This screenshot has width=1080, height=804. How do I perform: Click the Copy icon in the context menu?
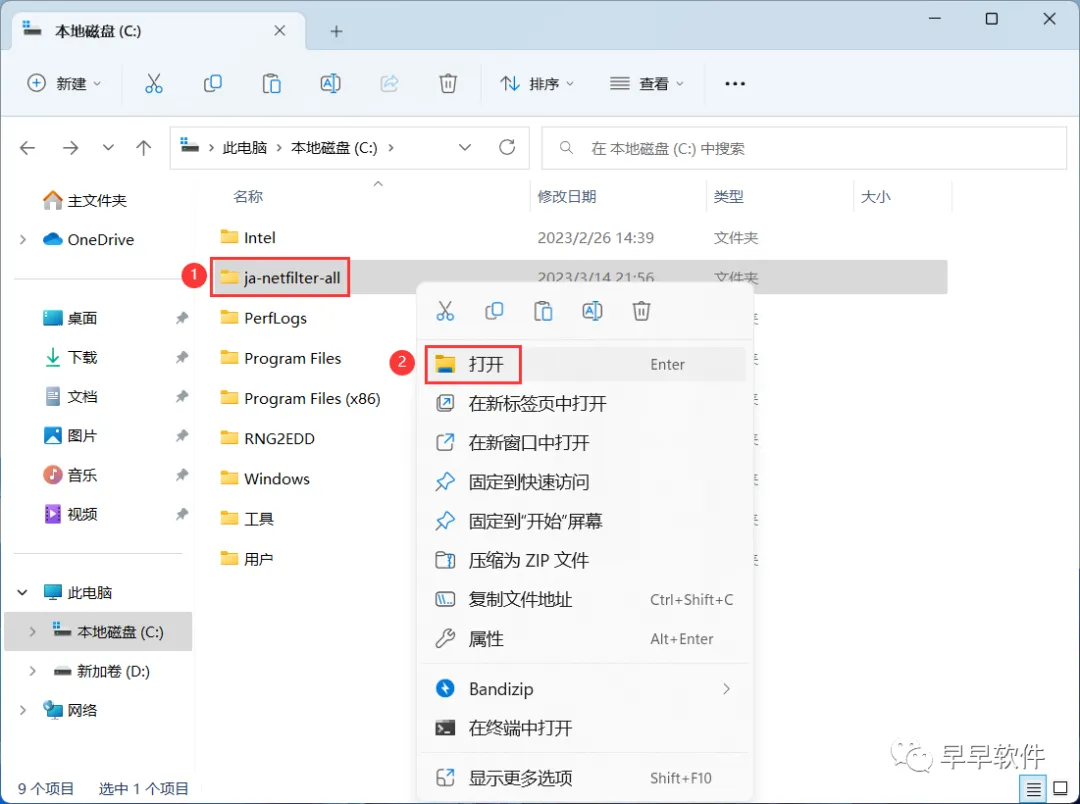[494, 311]
